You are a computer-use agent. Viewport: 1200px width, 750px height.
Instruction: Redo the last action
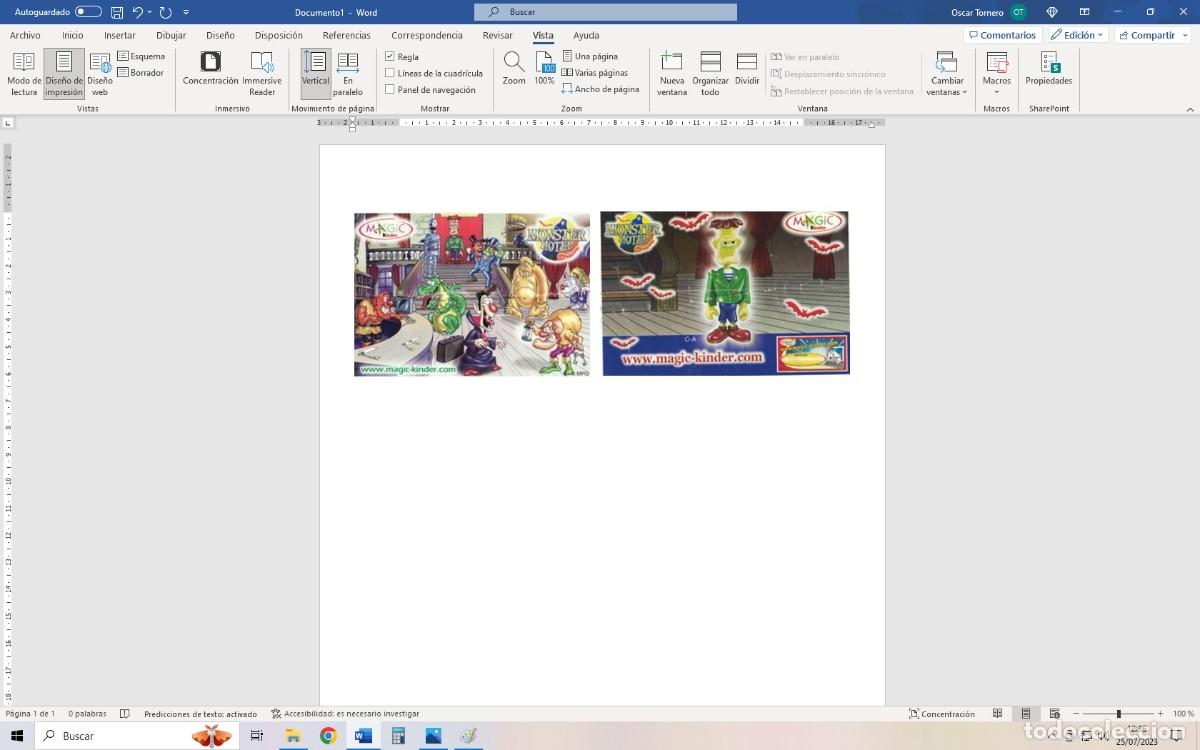[x=165, y=12]
